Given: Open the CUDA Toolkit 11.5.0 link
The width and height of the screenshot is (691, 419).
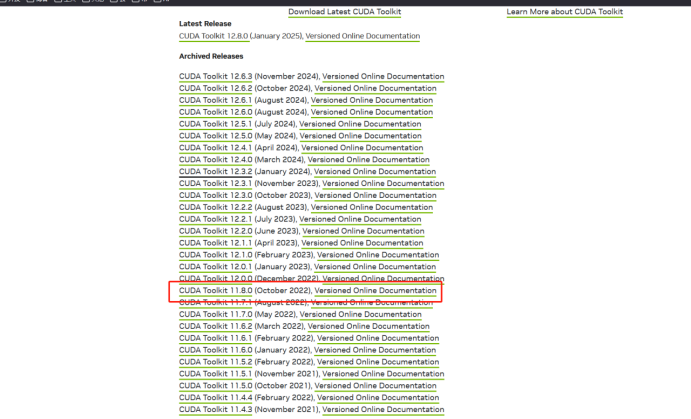Looking at the screenshot, I should point(215,386).
